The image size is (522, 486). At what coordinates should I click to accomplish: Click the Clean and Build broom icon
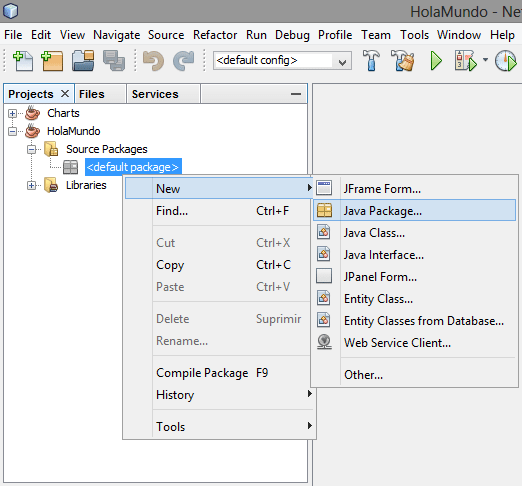point(403,60)
